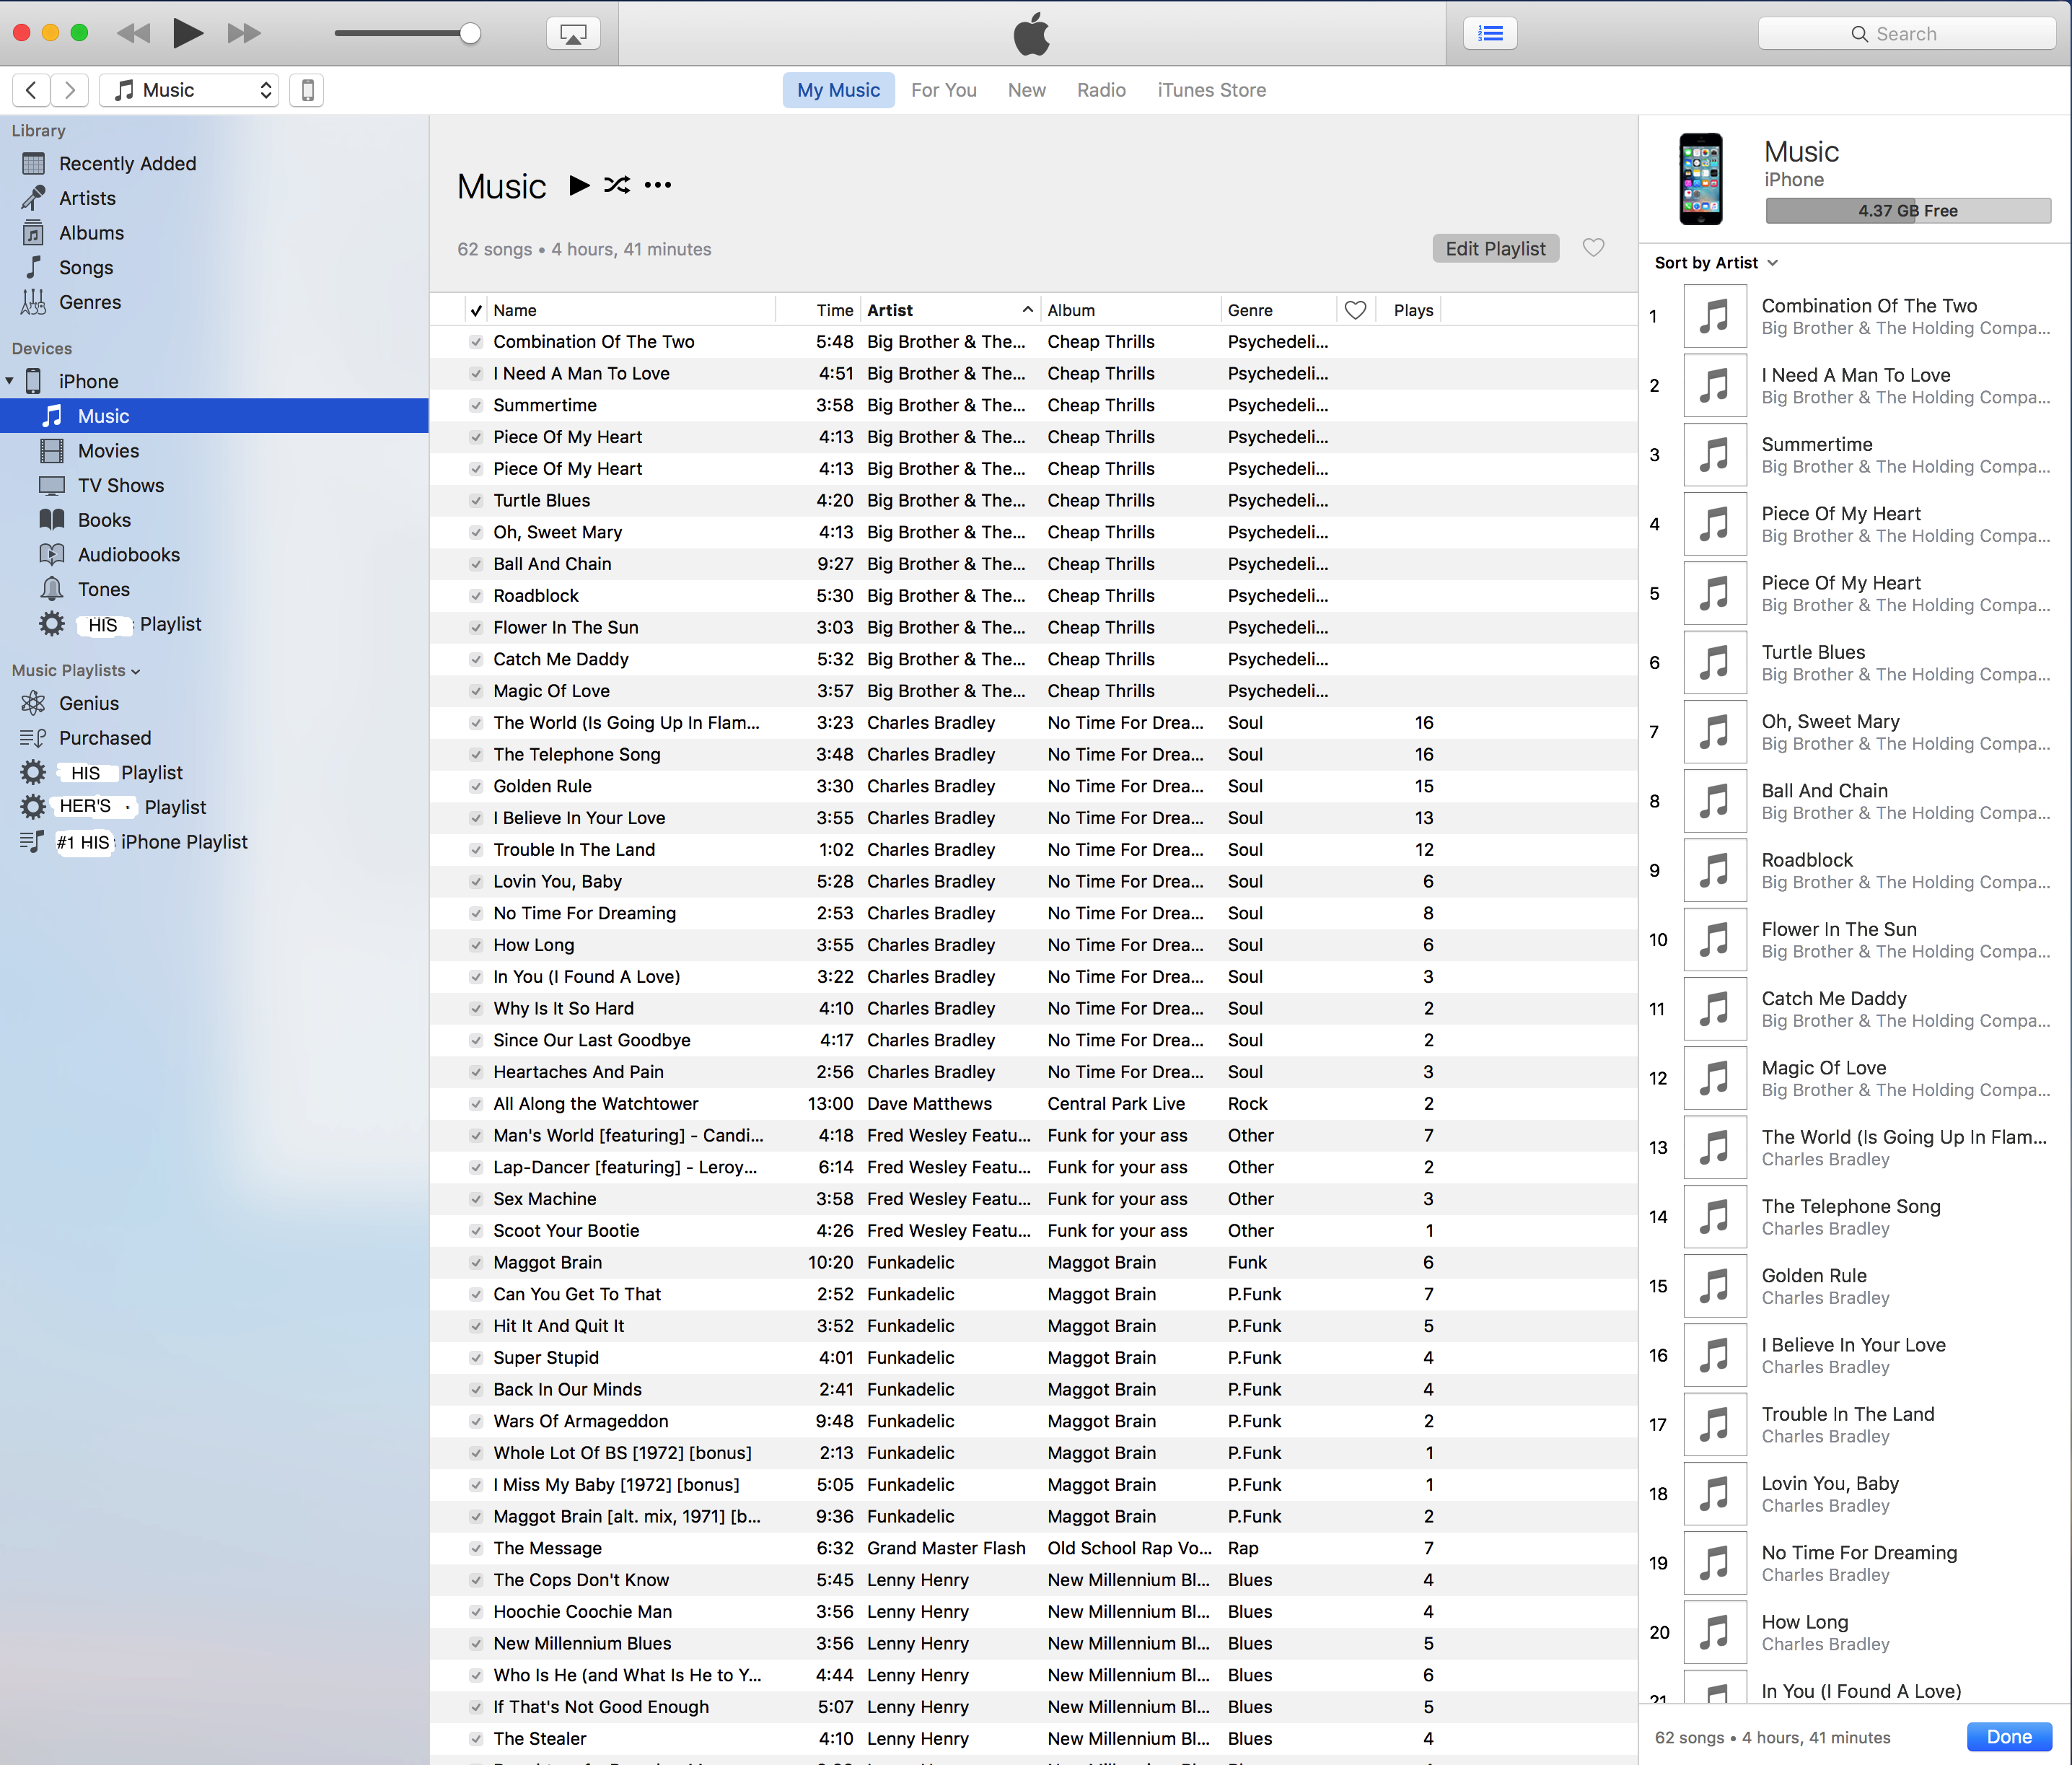2072x1765 pixels.
Task: Open the Genius playlist
Action: 88,703
